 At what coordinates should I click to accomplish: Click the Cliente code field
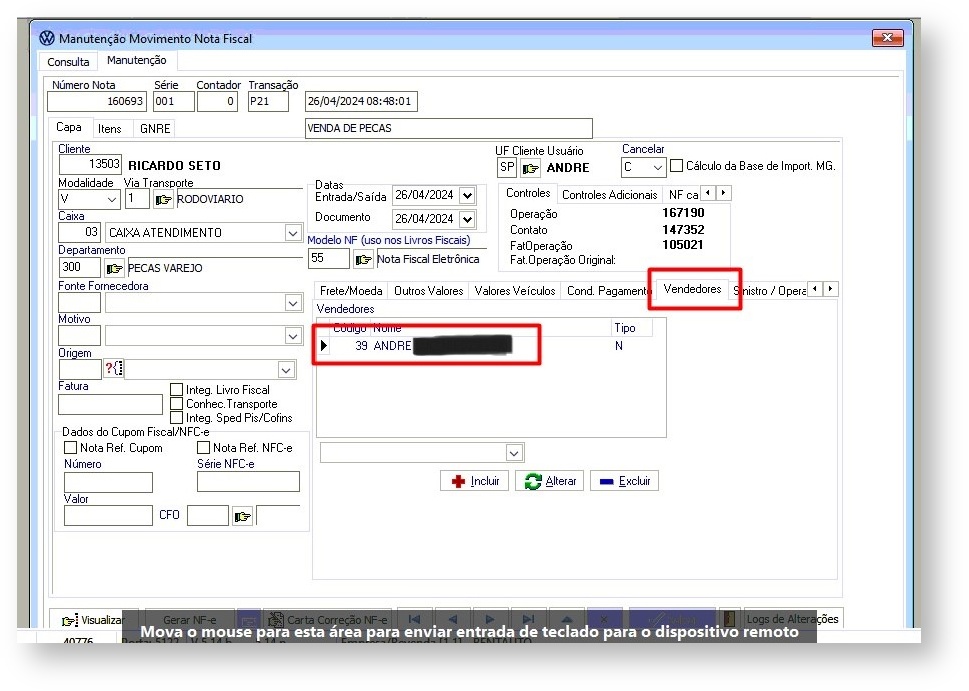90,164
